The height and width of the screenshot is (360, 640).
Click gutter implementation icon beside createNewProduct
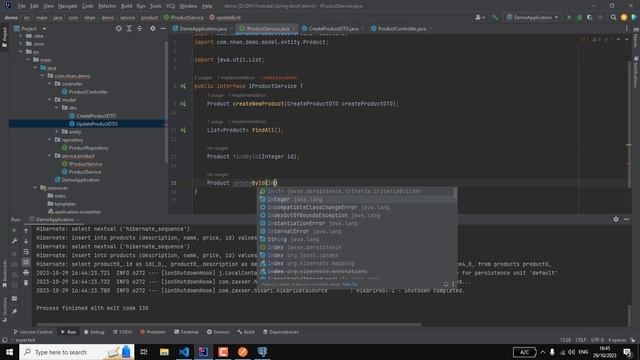(183, 104)
